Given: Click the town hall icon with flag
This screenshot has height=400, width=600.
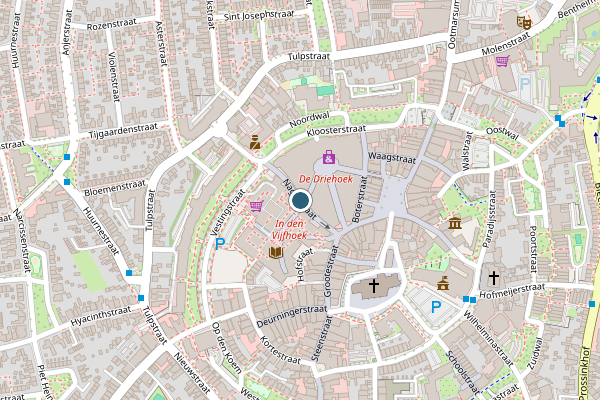Looking at the screenshot, I should pyautogui.click(x=443, y=284).
